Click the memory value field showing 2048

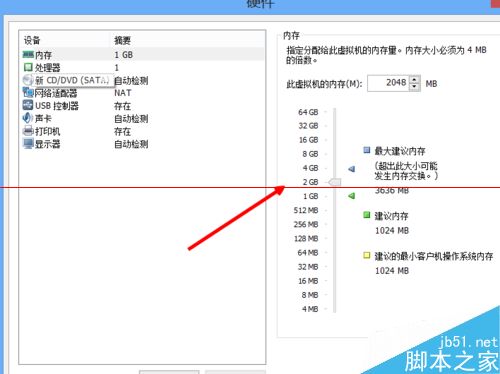[x=388, y=83]
